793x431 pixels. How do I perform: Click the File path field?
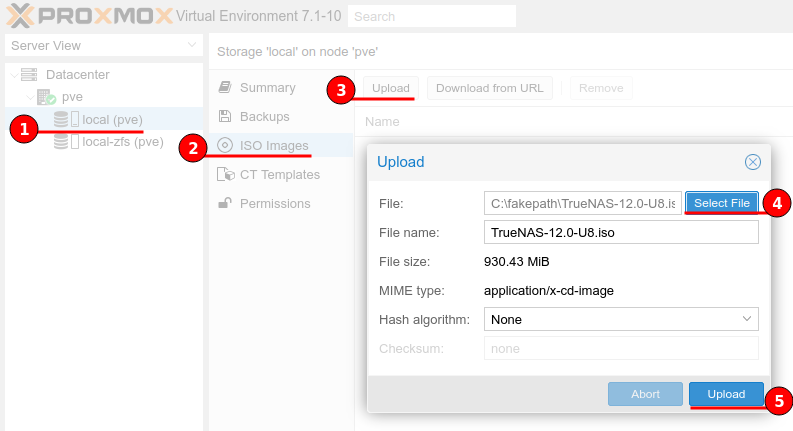pos(583,203)
